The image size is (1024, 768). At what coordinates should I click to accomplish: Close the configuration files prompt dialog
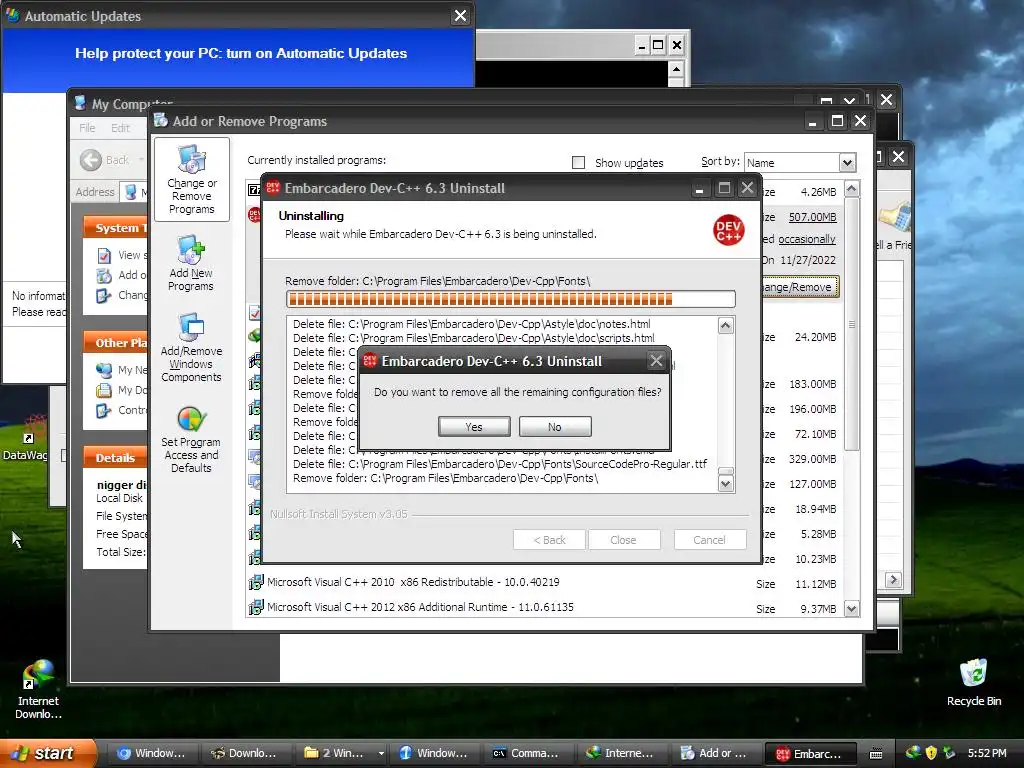656,360
